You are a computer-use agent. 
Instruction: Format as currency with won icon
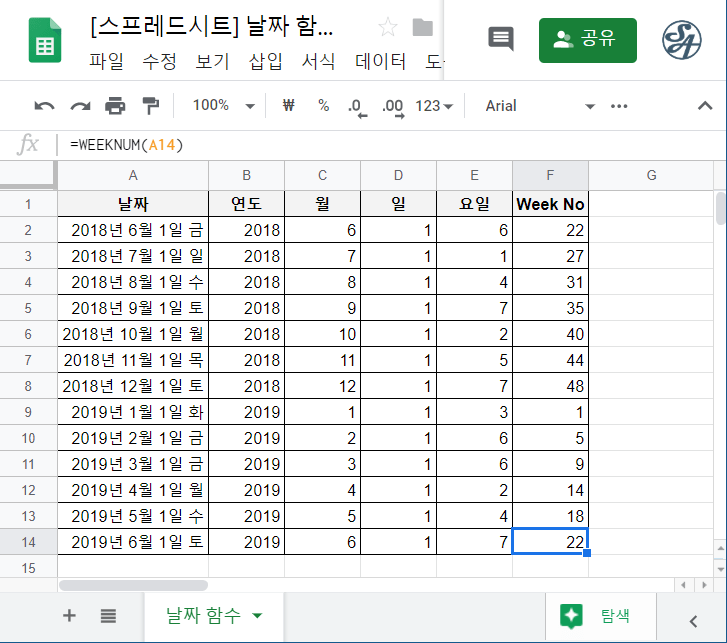pyautogui.click(x=289, y=106)
